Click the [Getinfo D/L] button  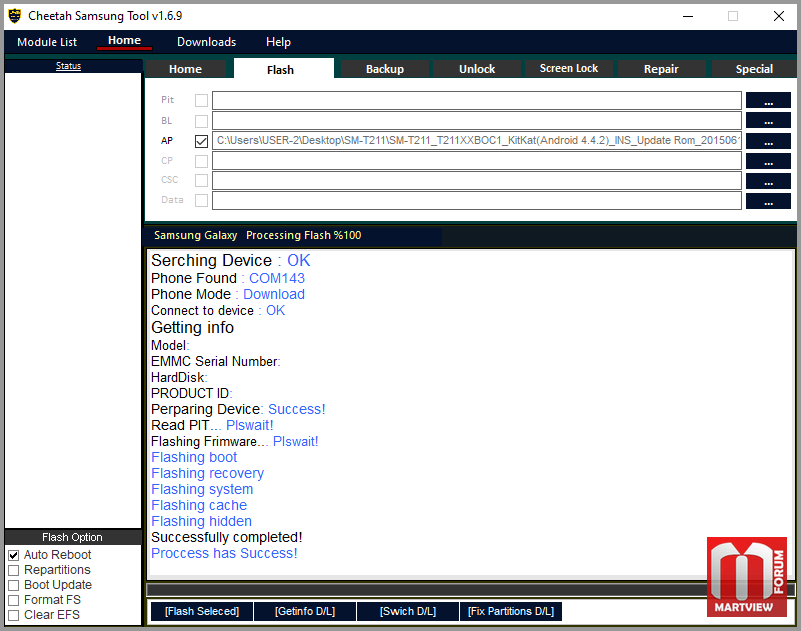click(x=305, y=612)
